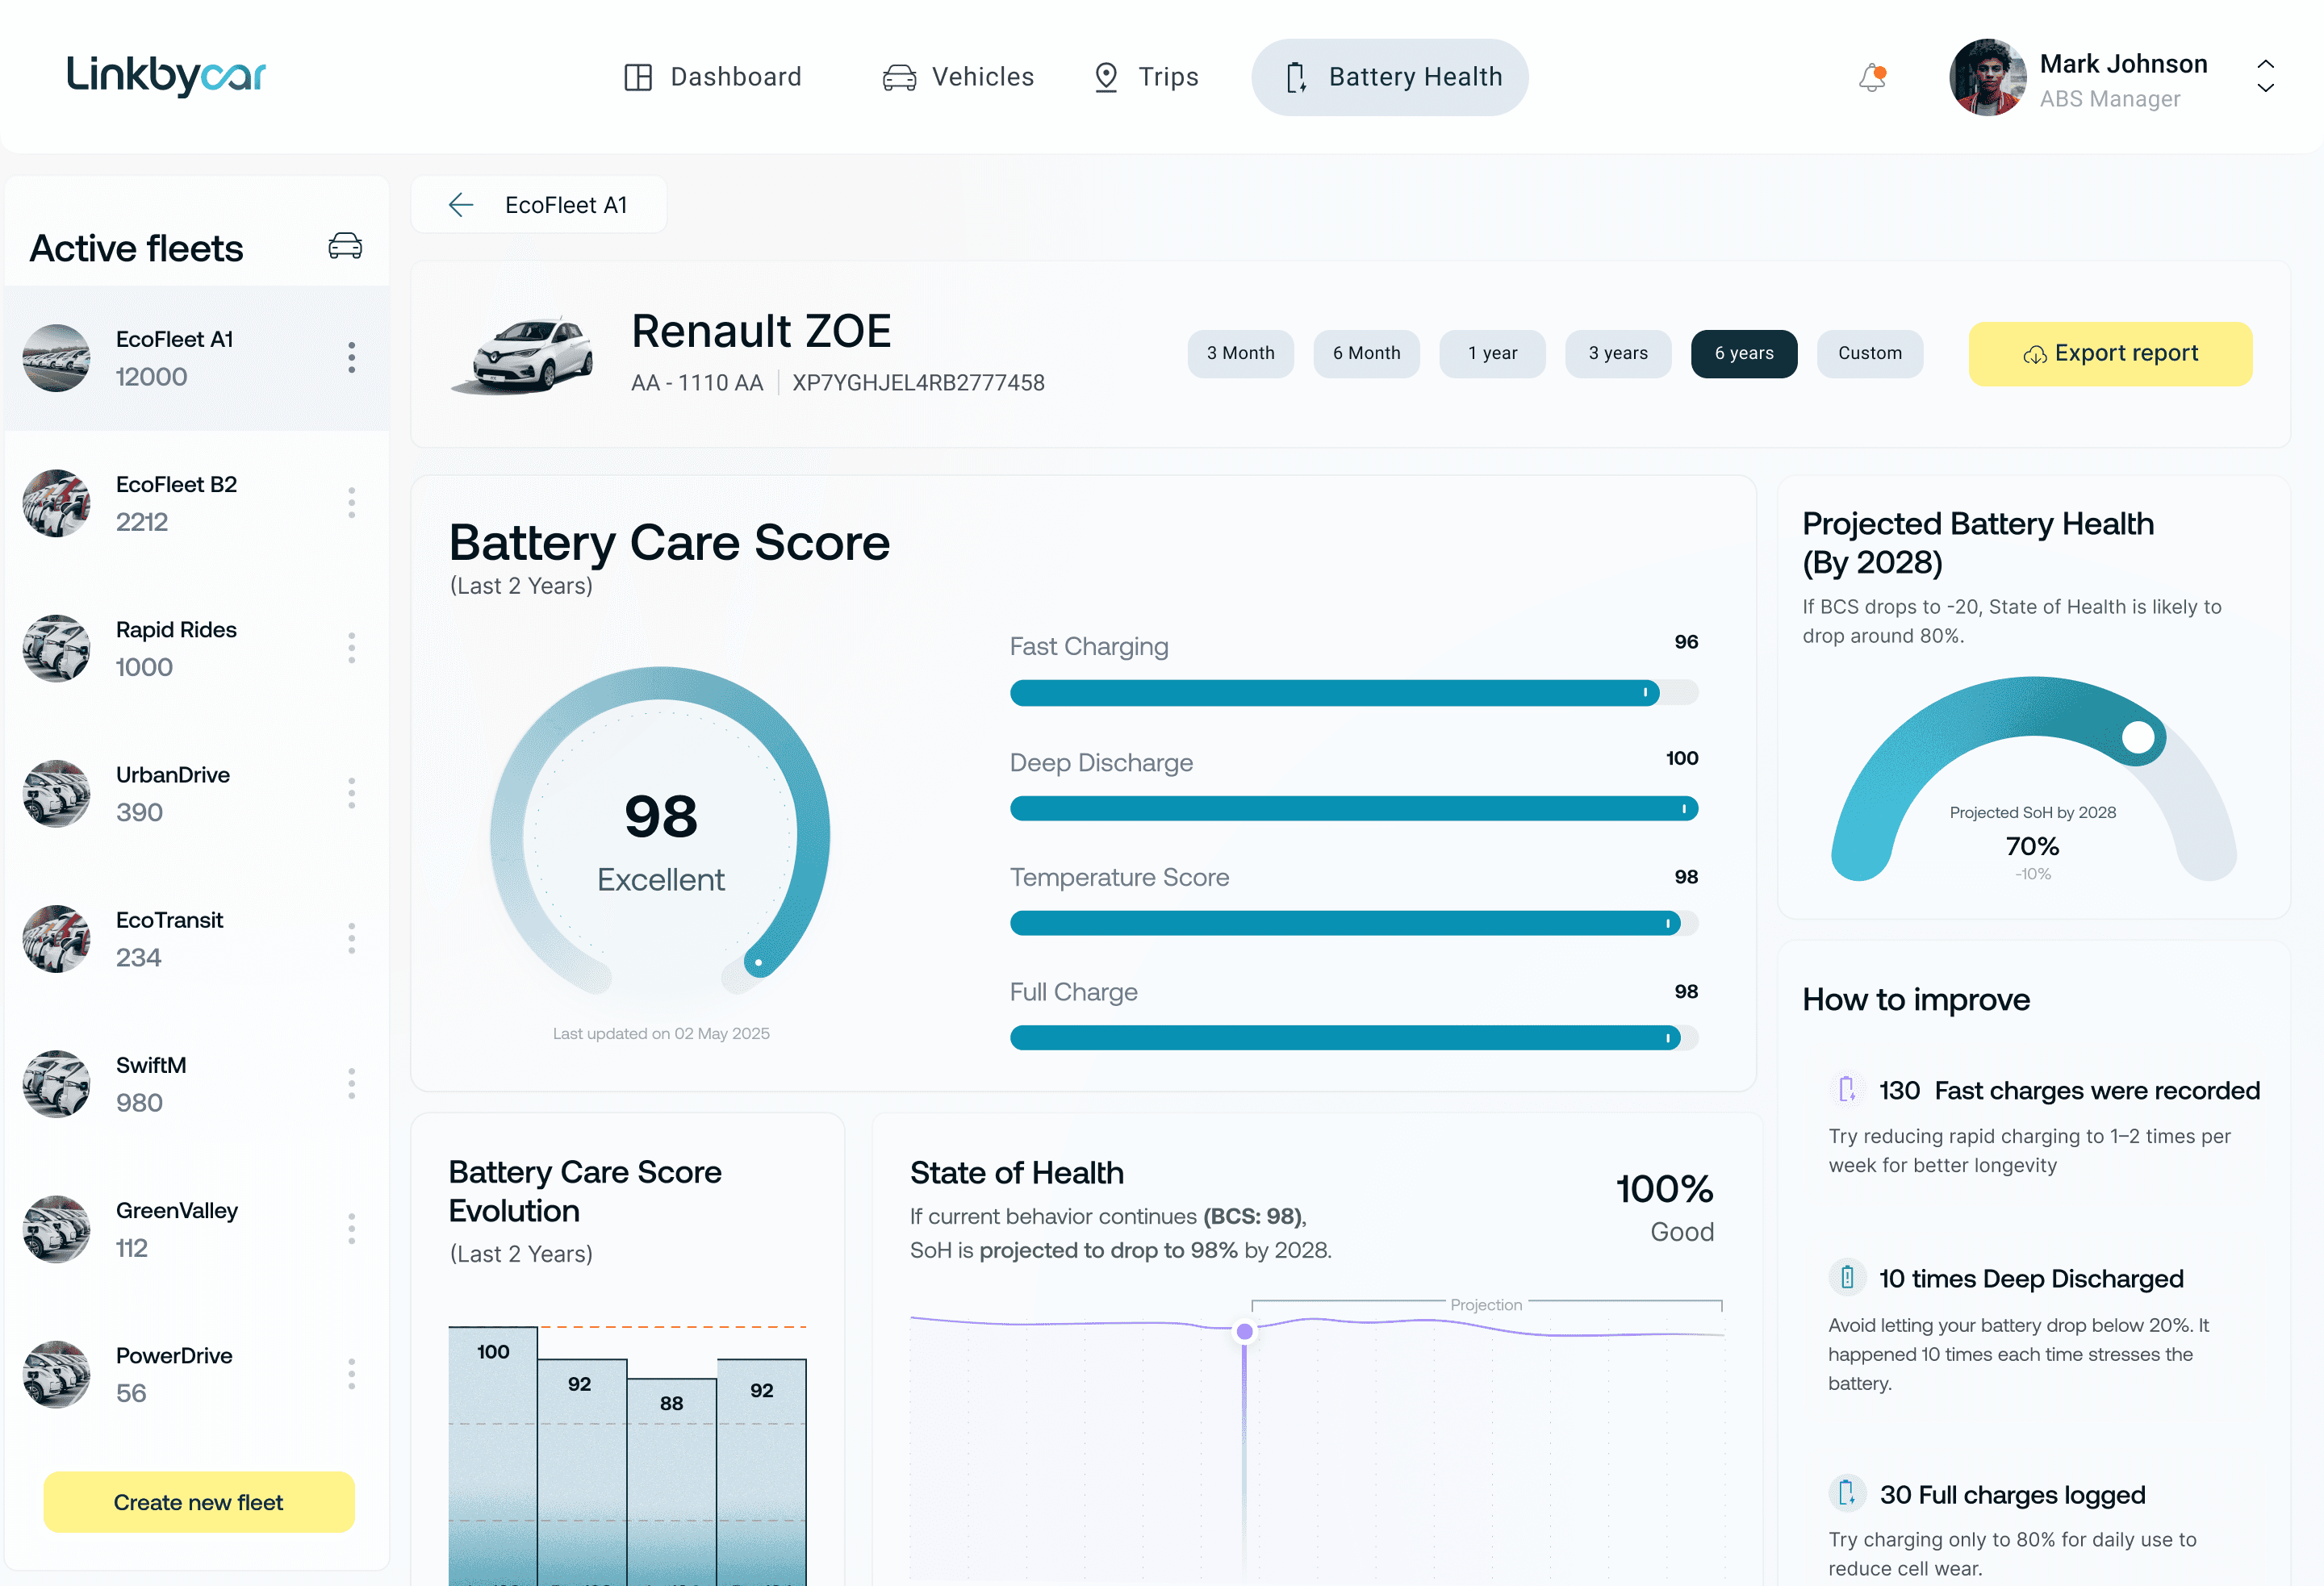Create a new fleet
The width and height of the screenshot is (2324, 1586).
[x=199, y=1501]
